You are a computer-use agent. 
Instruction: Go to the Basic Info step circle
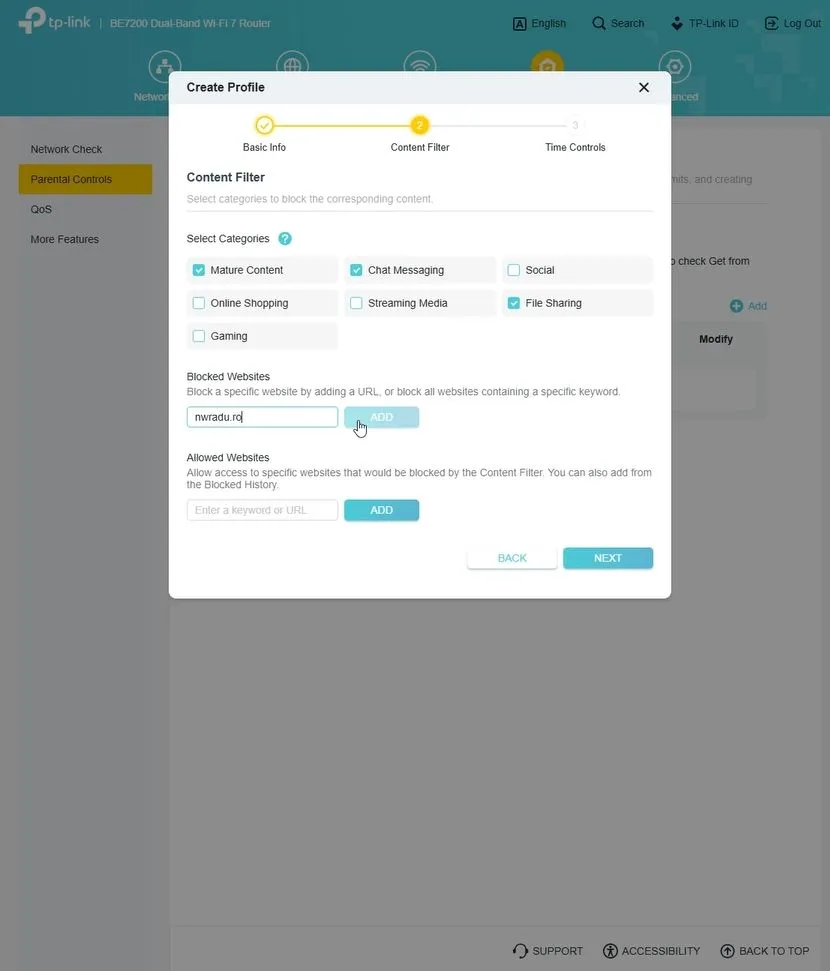264,125
